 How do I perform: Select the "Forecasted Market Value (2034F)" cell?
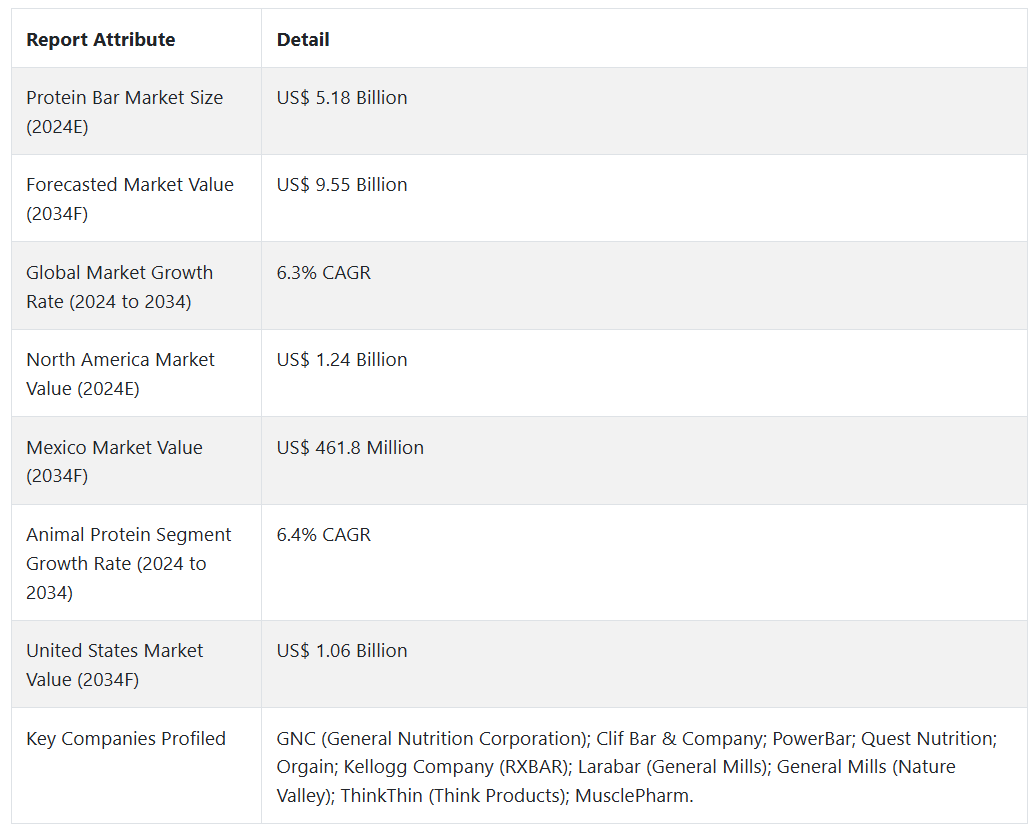(x=130, y=199)
